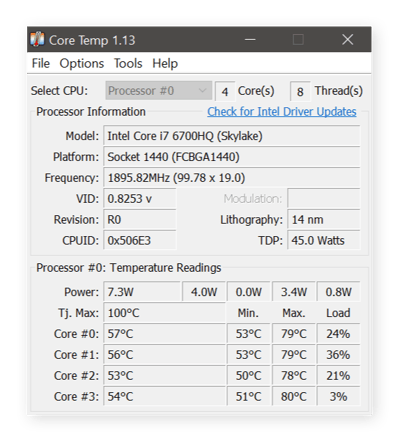
Task: Click Core #2 max temperature 78°C
Action: [x=294, y=376]
